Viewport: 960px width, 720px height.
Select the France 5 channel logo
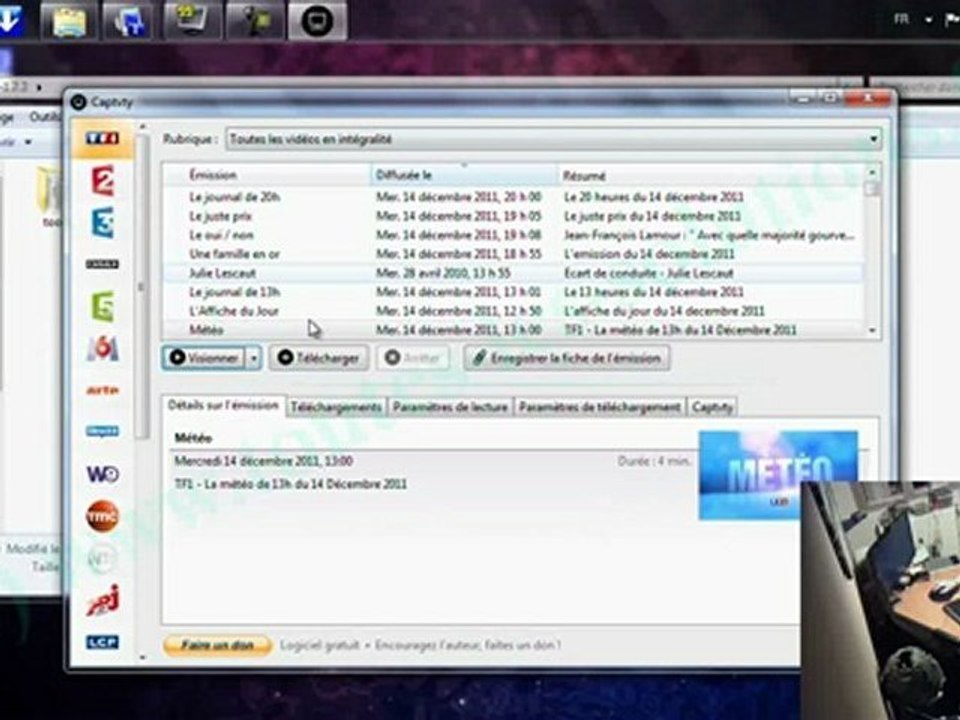[103, 306]
